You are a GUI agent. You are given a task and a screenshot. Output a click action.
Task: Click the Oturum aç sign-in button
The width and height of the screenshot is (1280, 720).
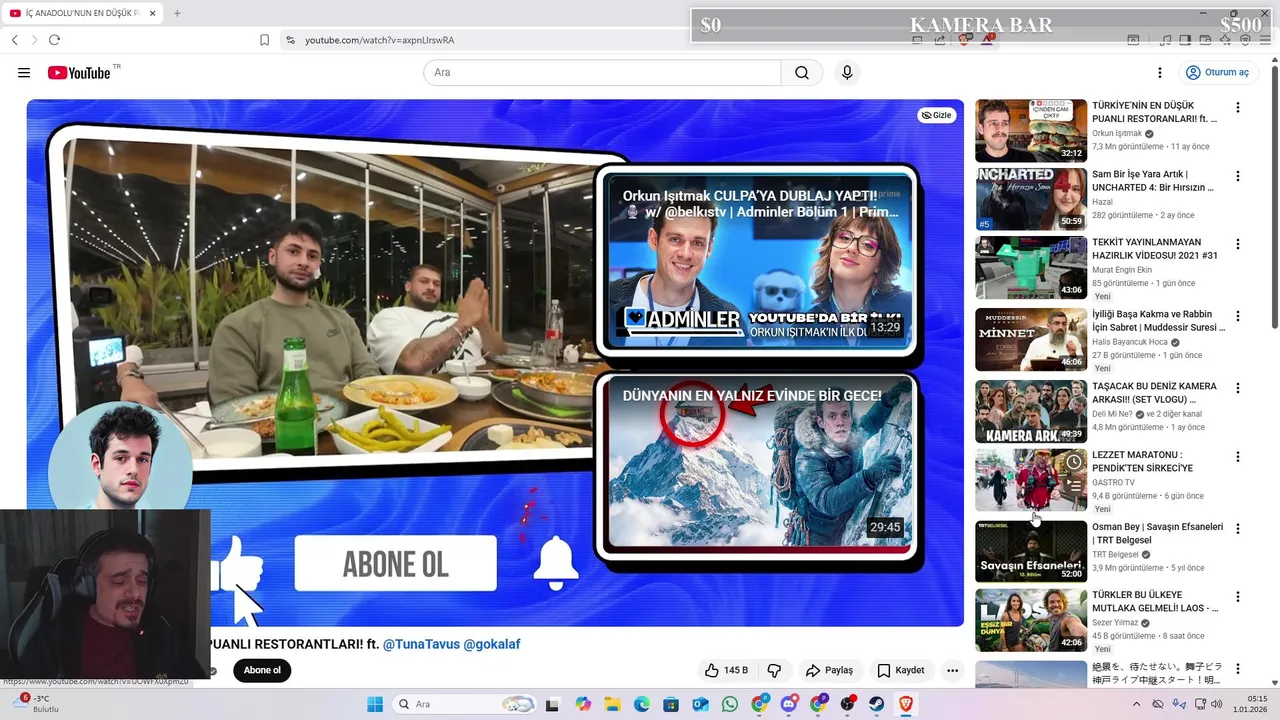pyautogui.click(x=1217, y=73)
